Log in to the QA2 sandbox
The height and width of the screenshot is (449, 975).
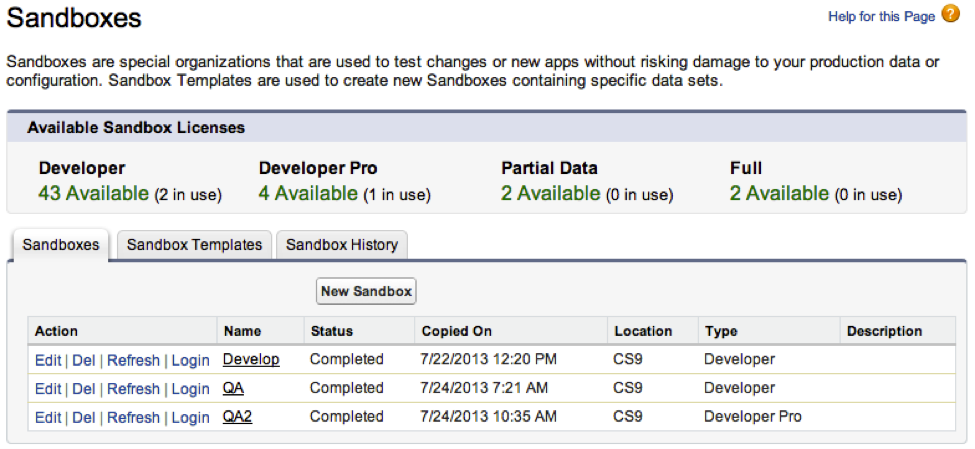point(190,418)
